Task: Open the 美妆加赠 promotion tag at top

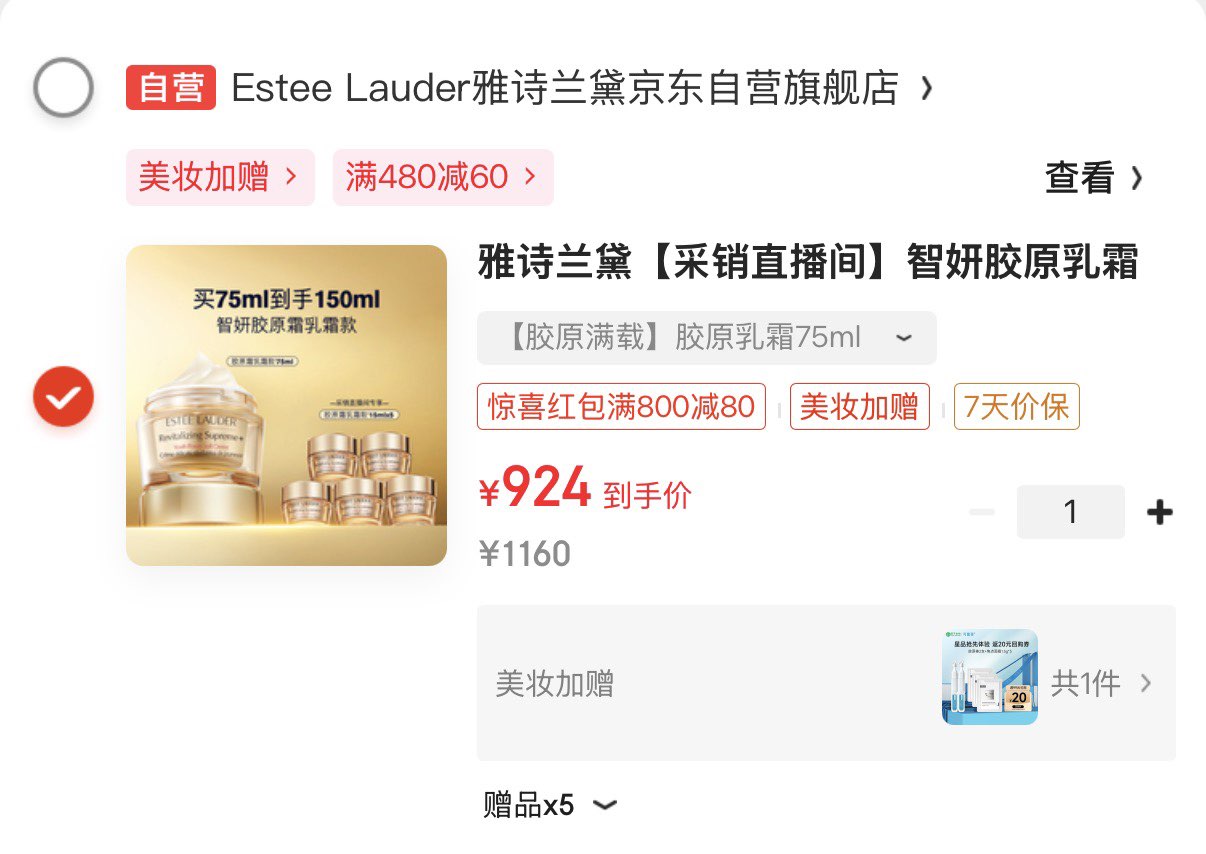Action: (220, 178)
